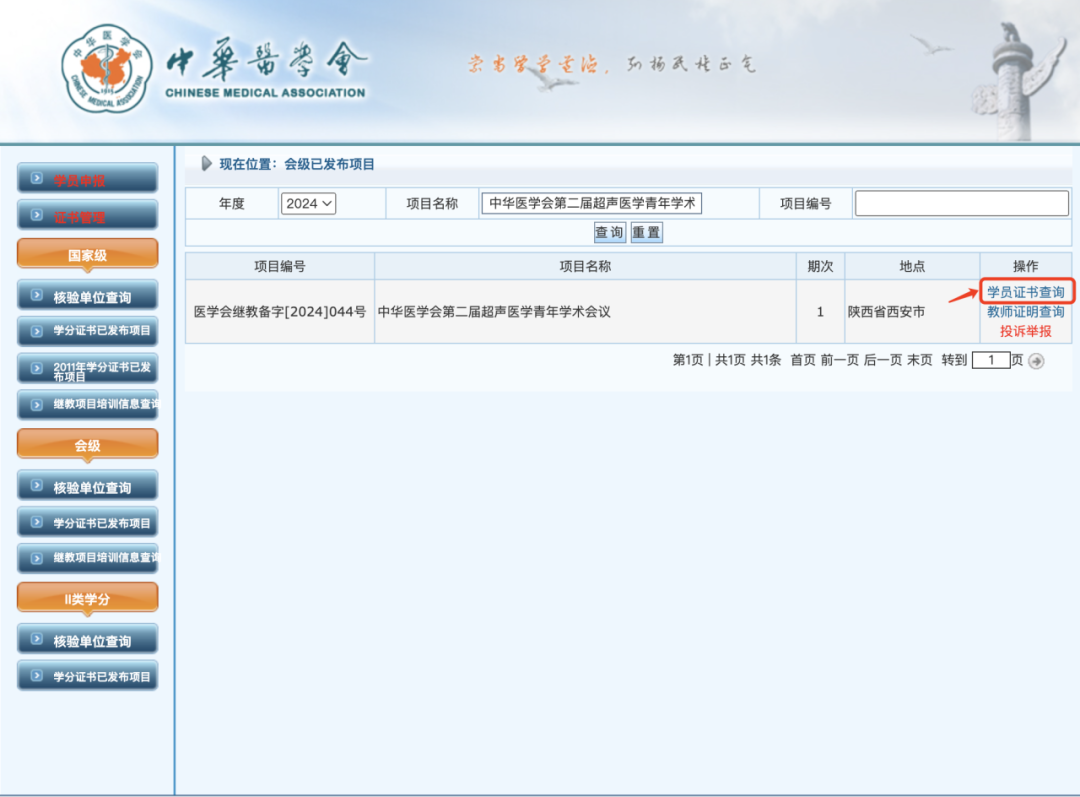Open 学分证书已发布项目 under II类学分
1080x797 pixels.
point(87,676)
